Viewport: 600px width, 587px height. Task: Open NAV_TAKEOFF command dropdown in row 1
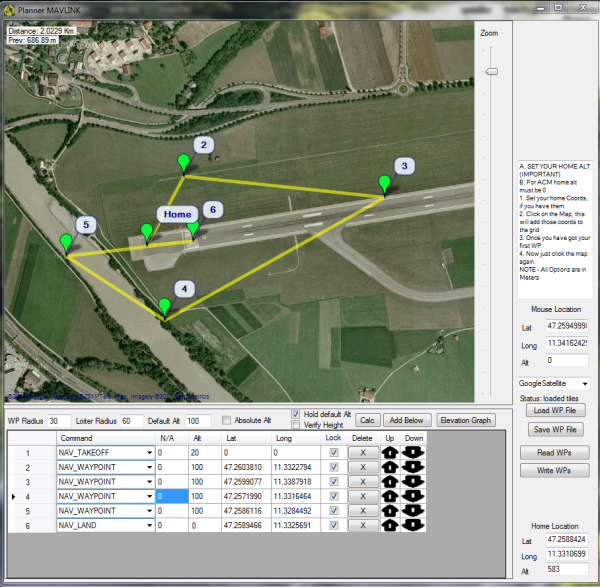pyautogui.click(x=149, y=453)
